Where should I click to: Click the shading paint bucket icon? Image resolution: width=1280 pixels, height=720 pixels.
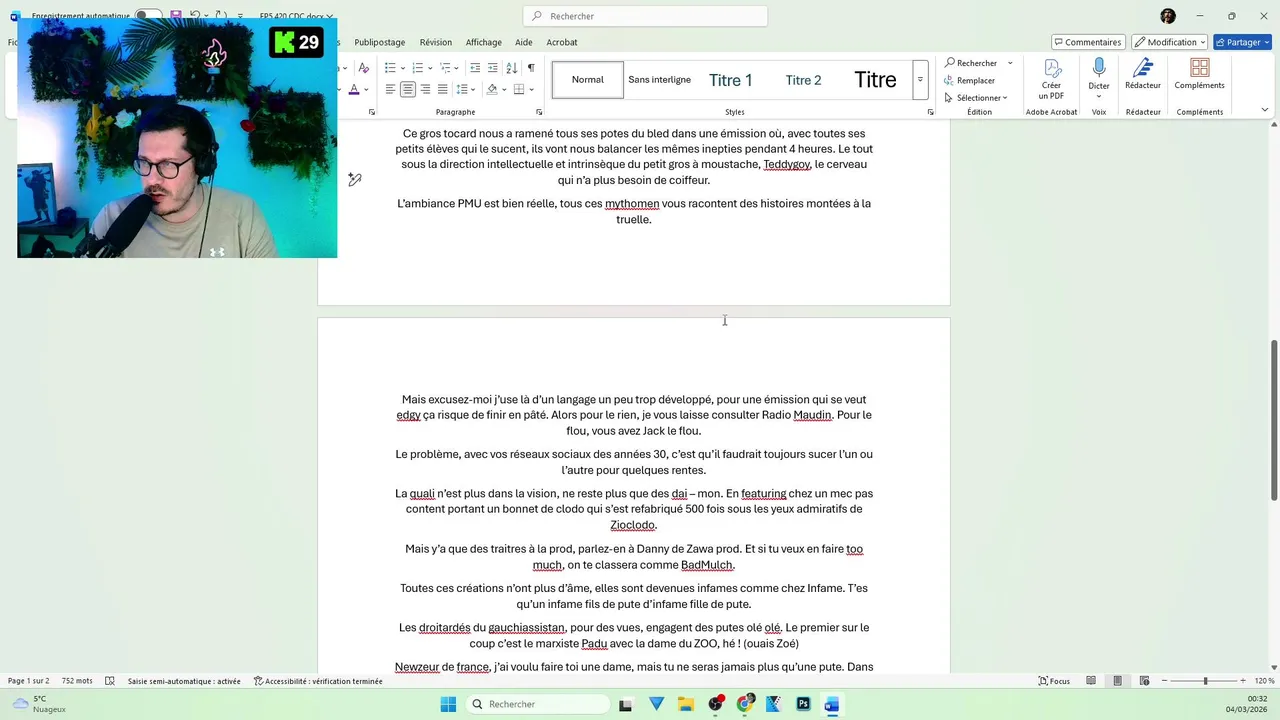point(491,89)
